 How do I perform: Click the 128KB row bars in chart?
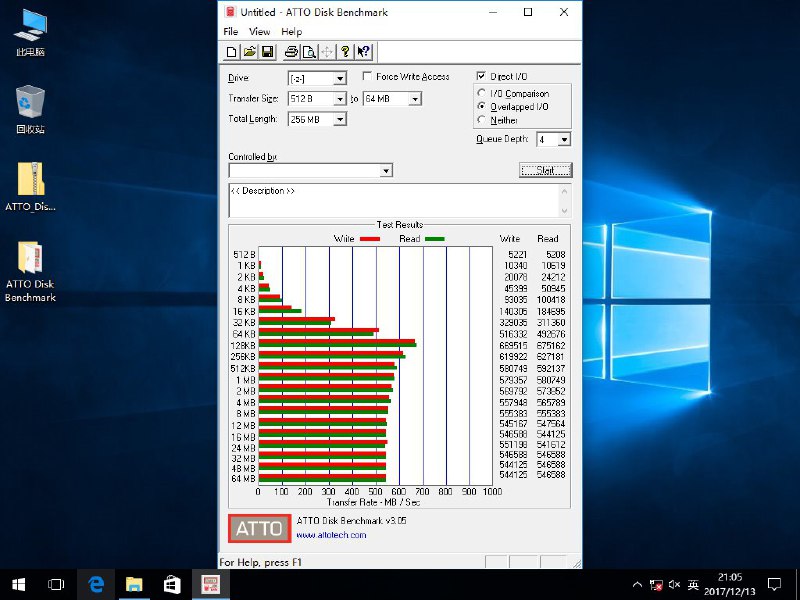click(337, 343)
